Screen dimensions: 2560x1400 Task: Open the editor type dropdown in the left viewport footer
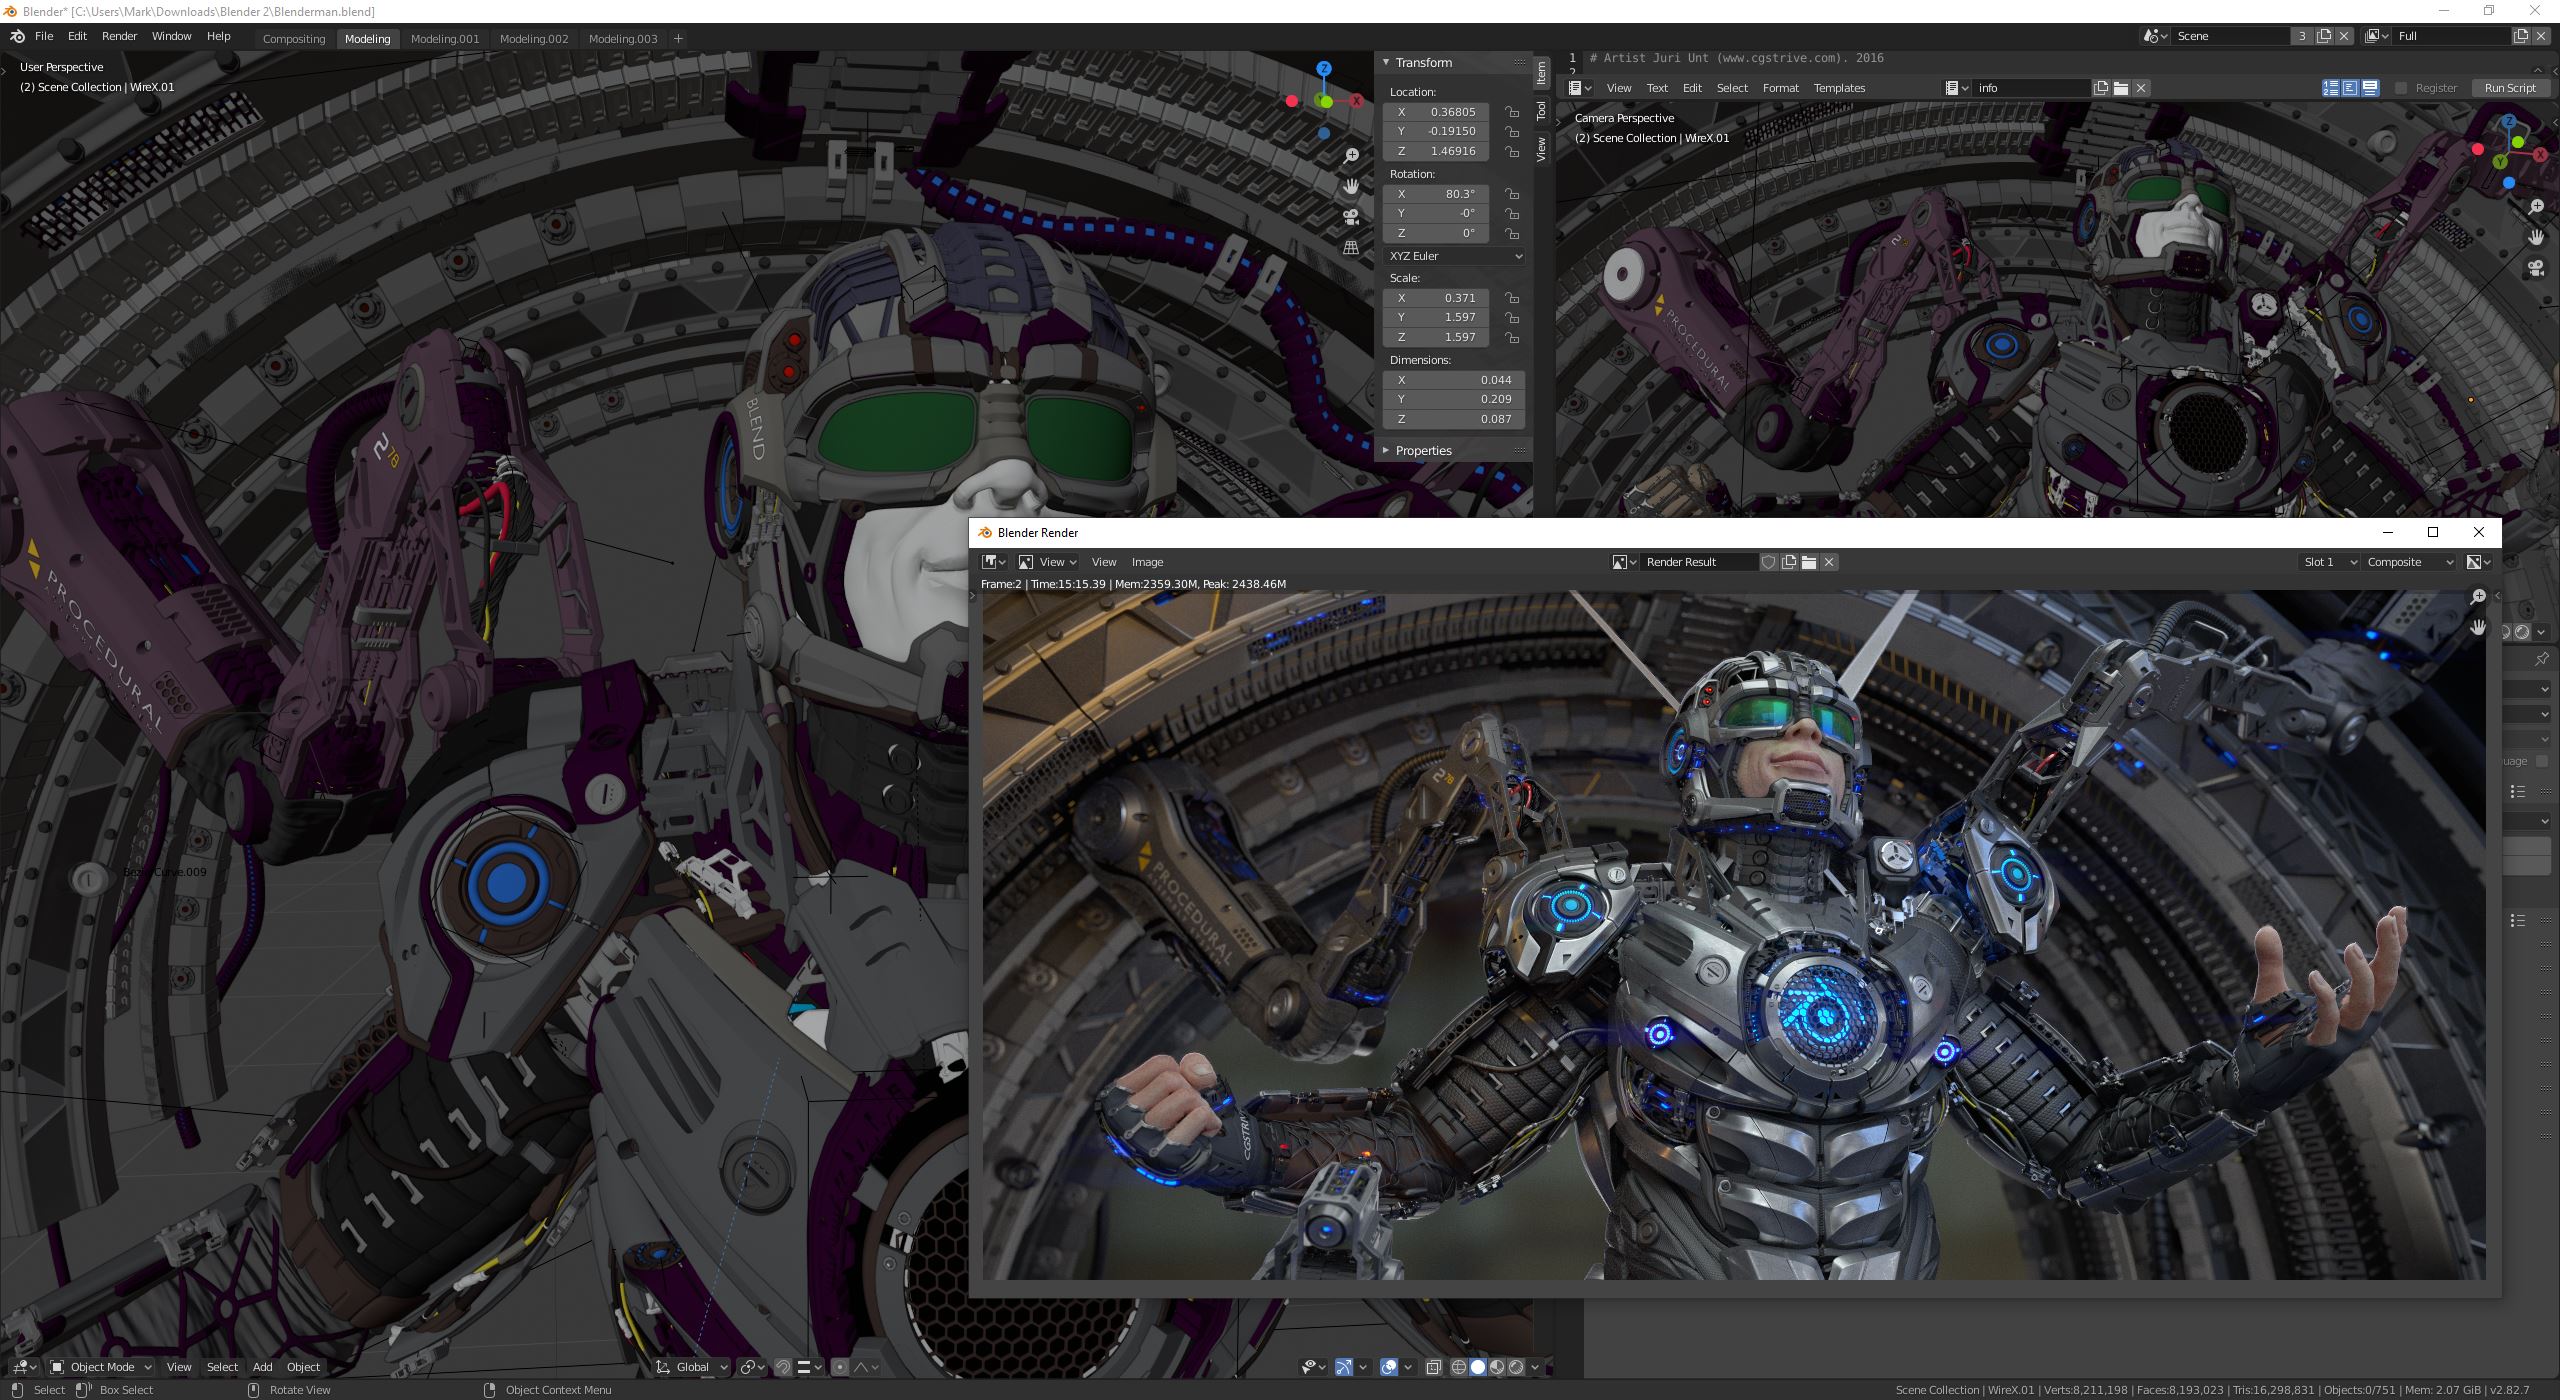24,1367
